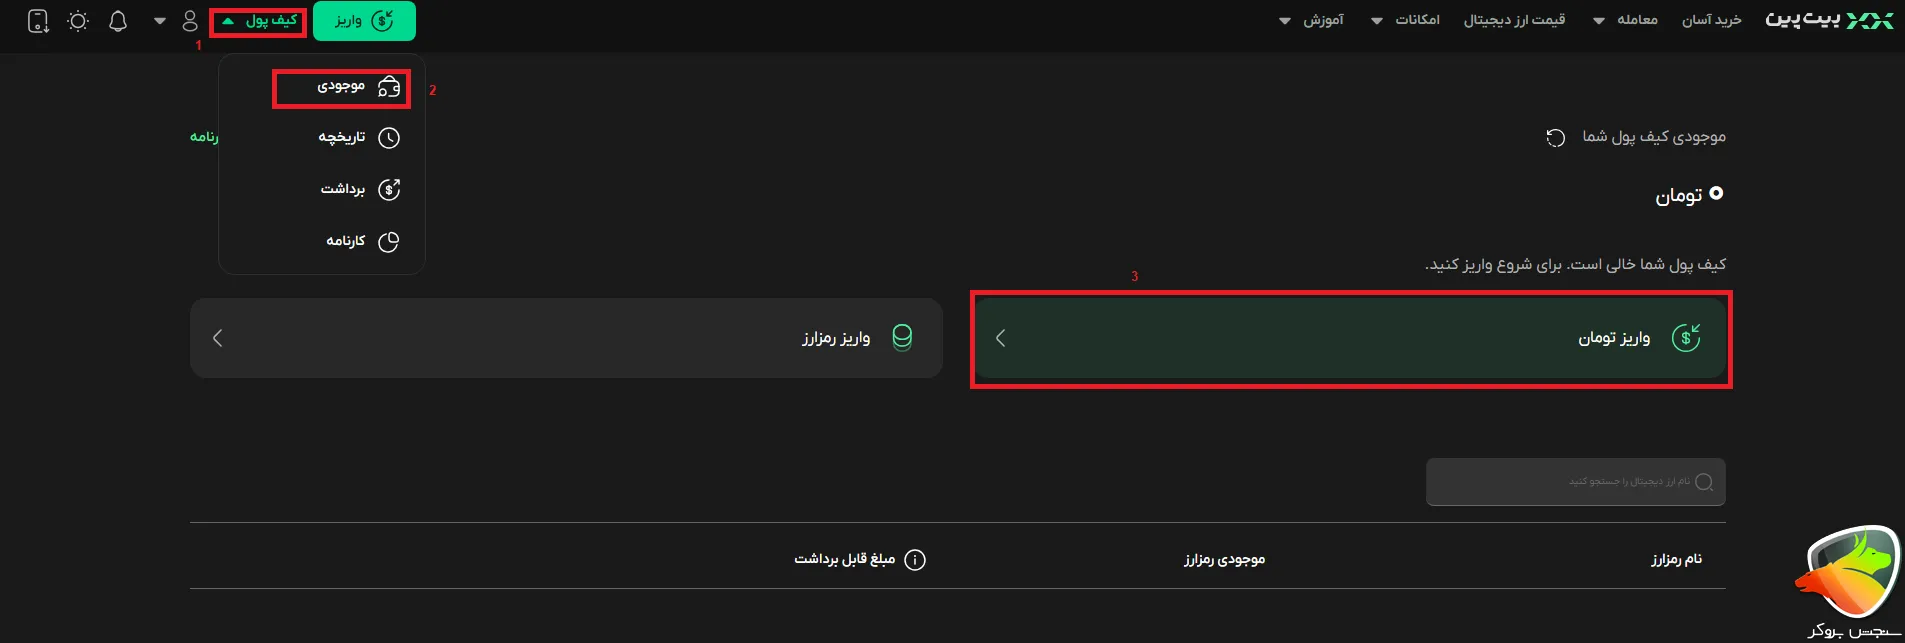The width and height of the screenshot is (1905, 643).
Task: Open قیمت ارز دیجیتال page
Action: pyautogui.click(x=1514, y=20)
